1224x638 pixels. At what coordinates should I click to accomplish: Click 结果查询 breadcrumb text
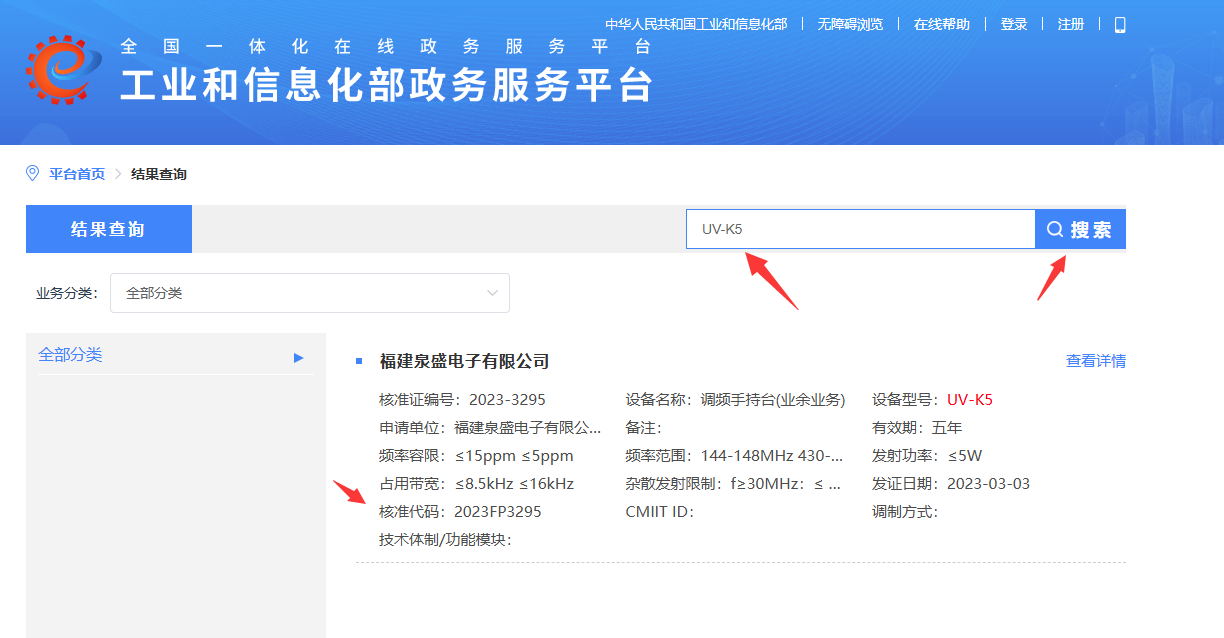coord(159,174)
